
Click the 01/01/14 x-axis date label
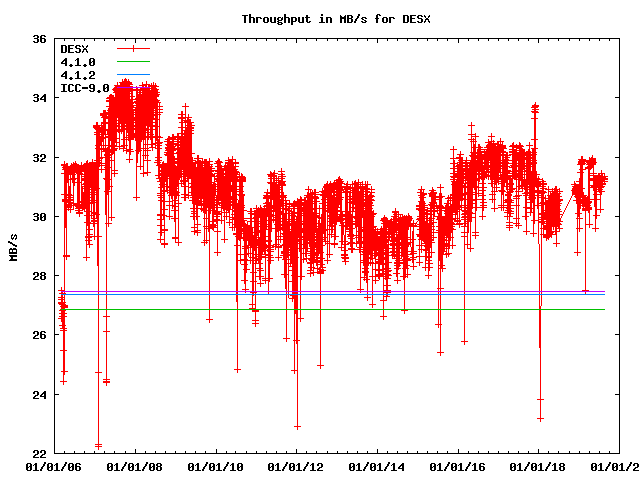[377, 467]
